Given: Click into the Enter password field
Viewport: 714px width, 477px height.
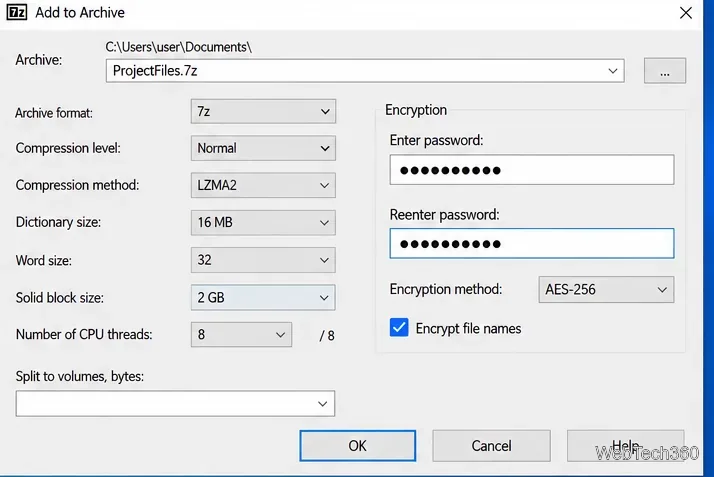Looking at the screenshot, I should pyautogui.click(x=532, y=170).
